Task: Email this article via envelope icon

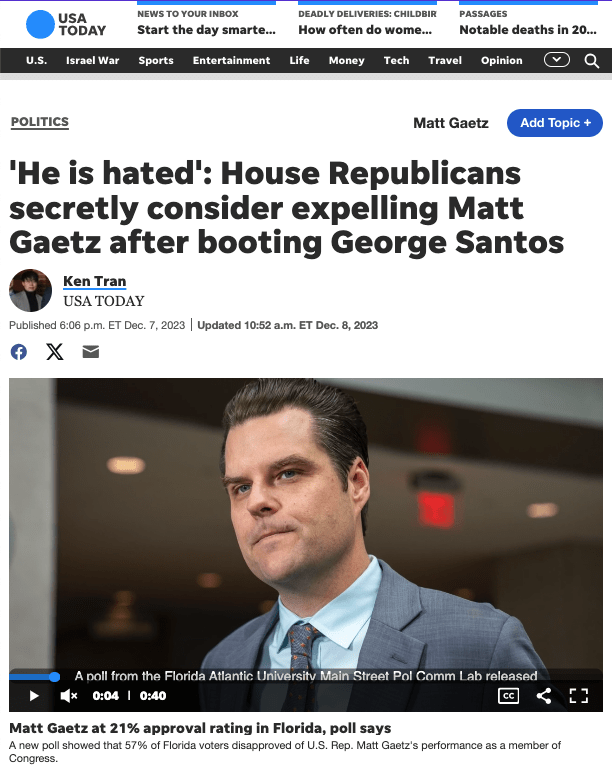Action: [91, 352]
